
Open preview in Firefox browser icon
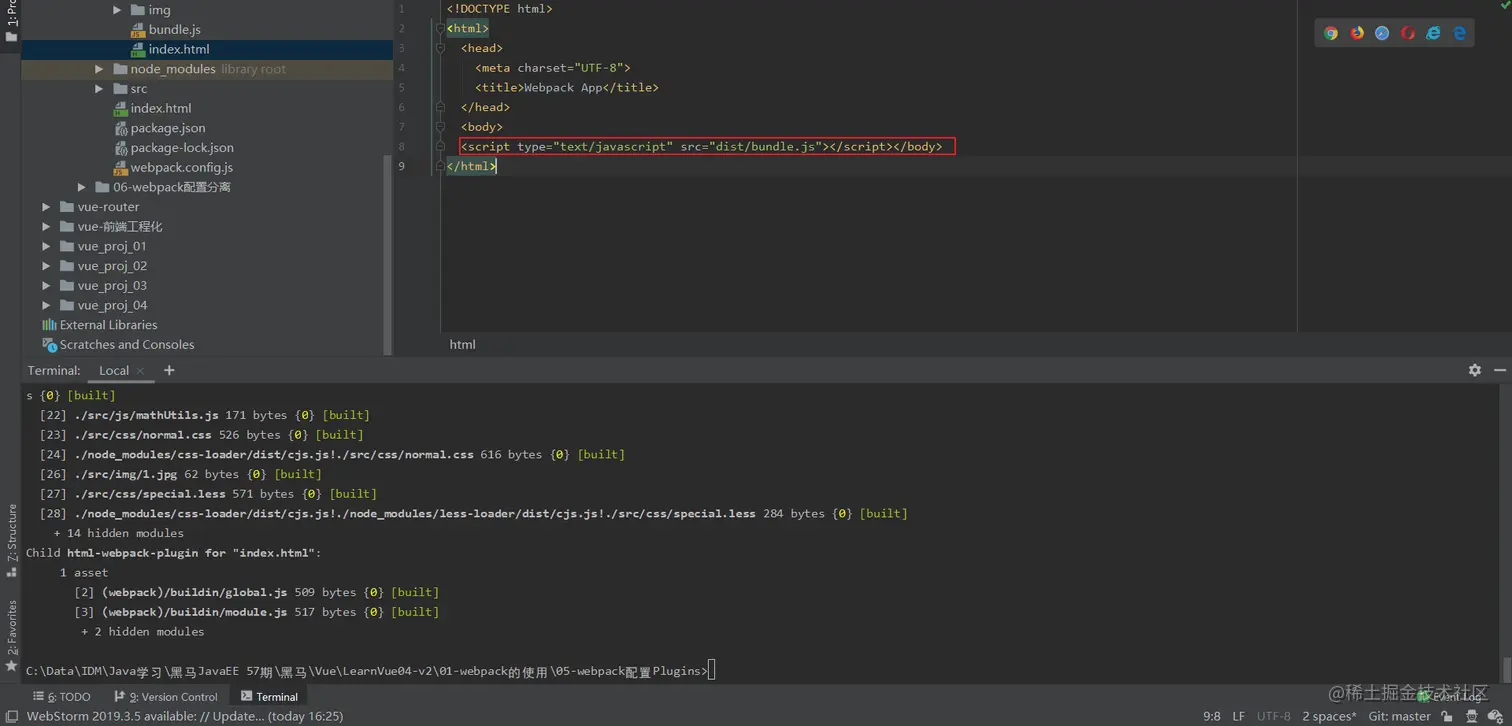1357,33
